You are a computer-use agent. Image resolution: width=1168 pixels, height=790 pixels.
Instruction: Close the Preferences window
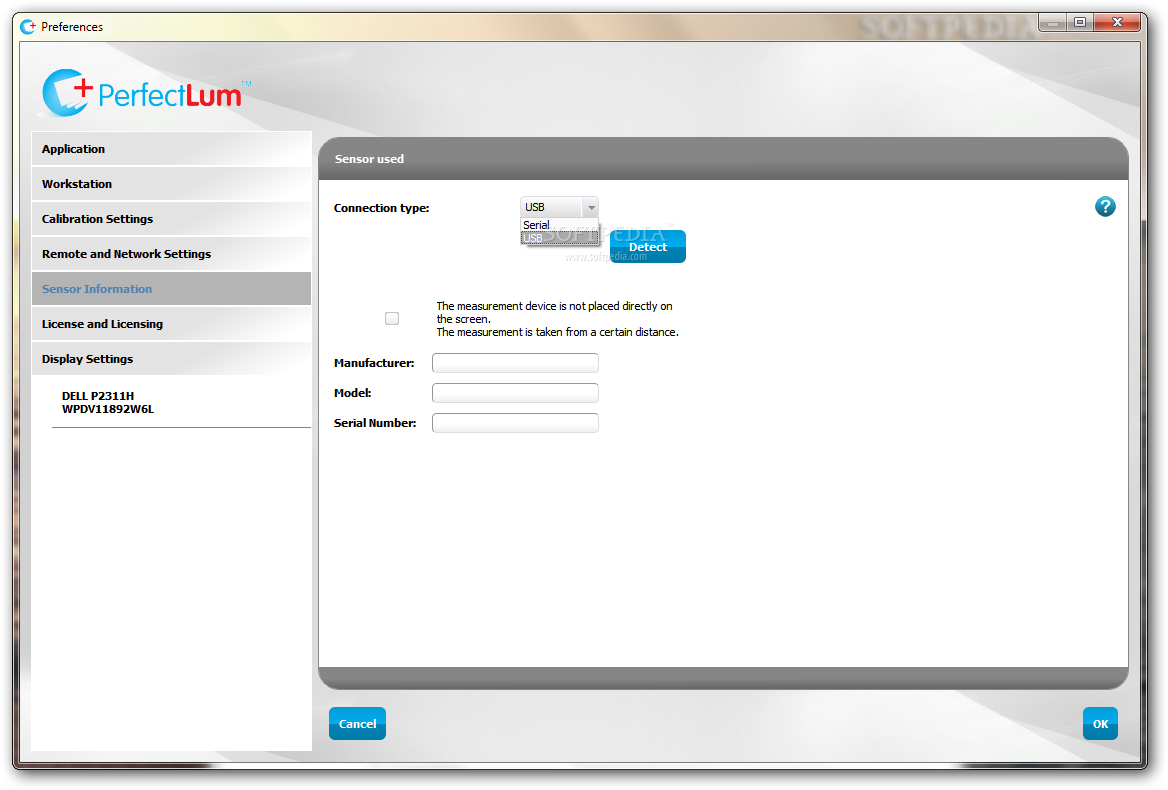pyautogui.click(x=1117, y=23)
